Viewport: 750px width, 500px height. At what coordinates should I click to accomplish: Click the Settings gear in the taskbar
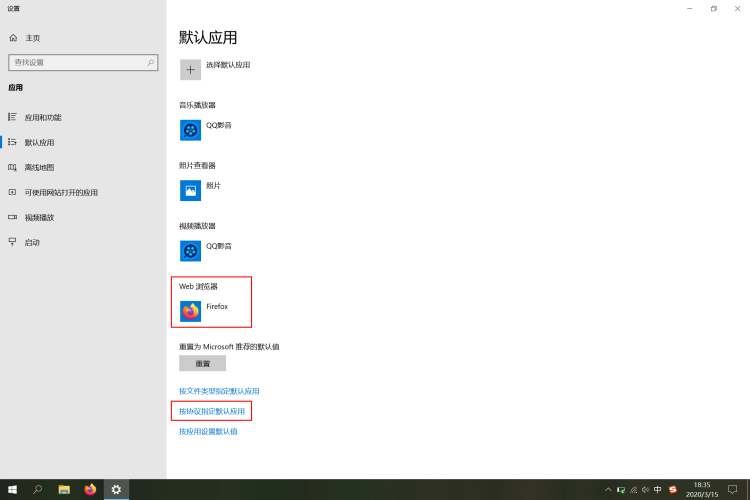[x=116, y=489]
